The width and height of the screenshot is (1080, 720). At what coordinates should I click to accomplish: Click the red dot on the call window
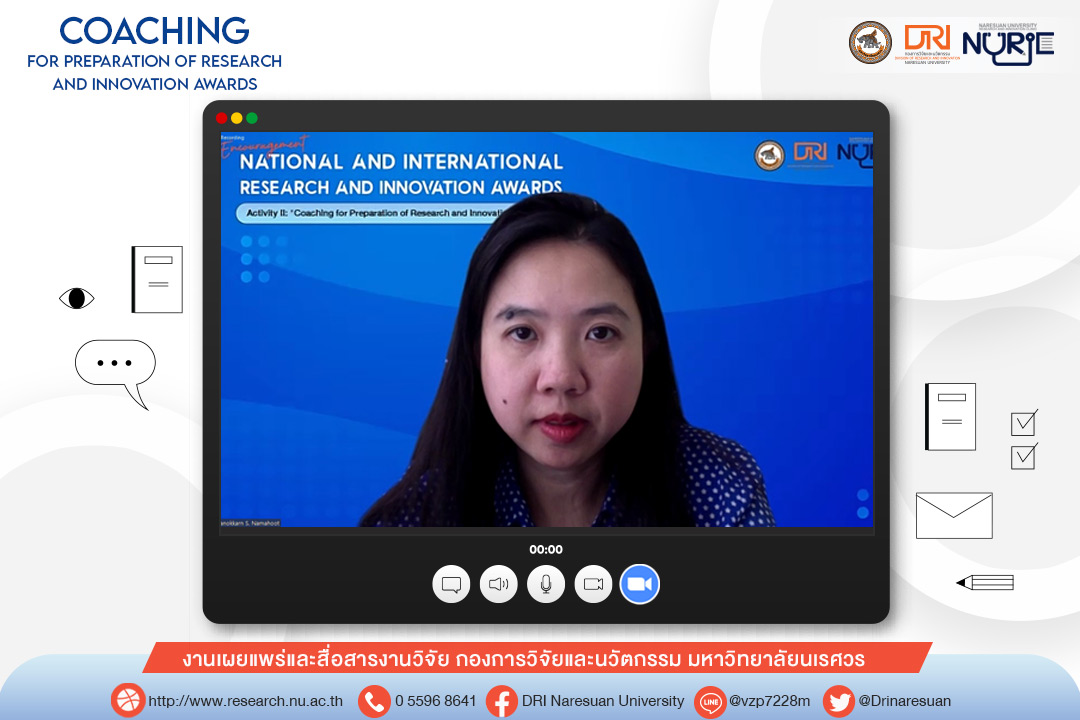222,118
